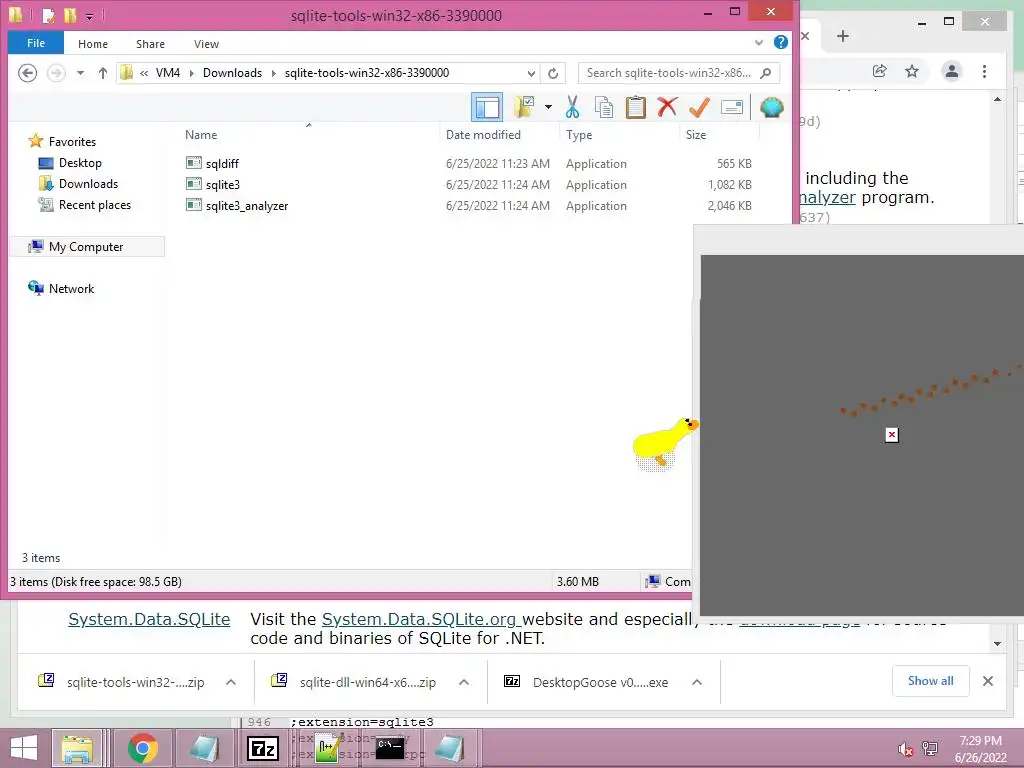This screenshot has width=1024, height=768.
Task: Click the Chrome share page icon
Action: coord(880,71)
